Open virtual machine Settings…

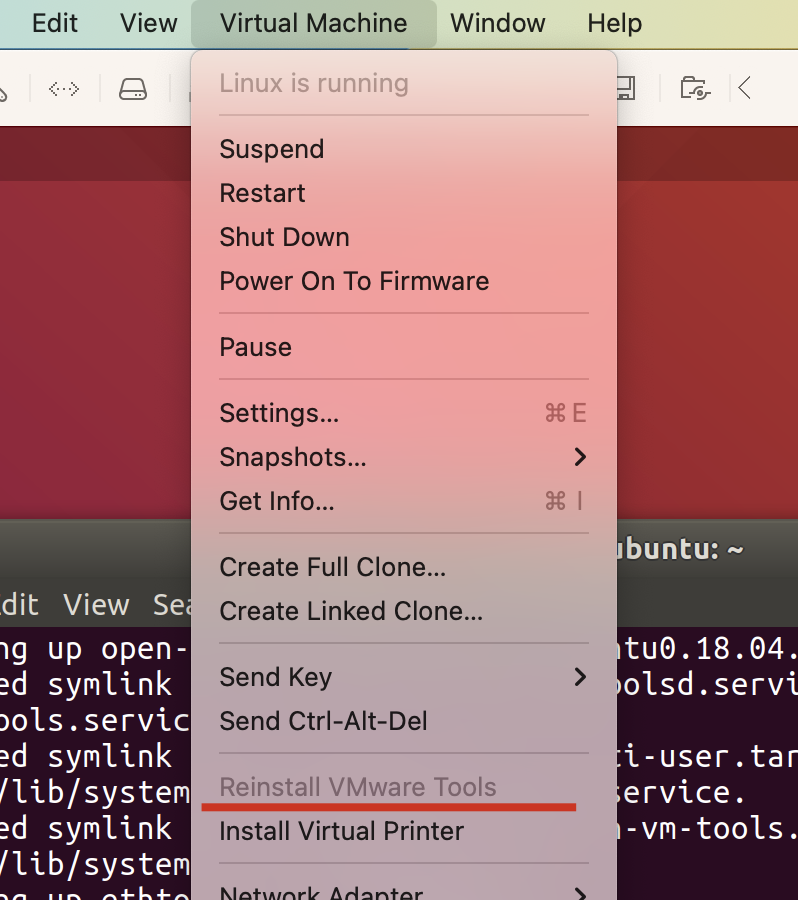tap(404, 413)
